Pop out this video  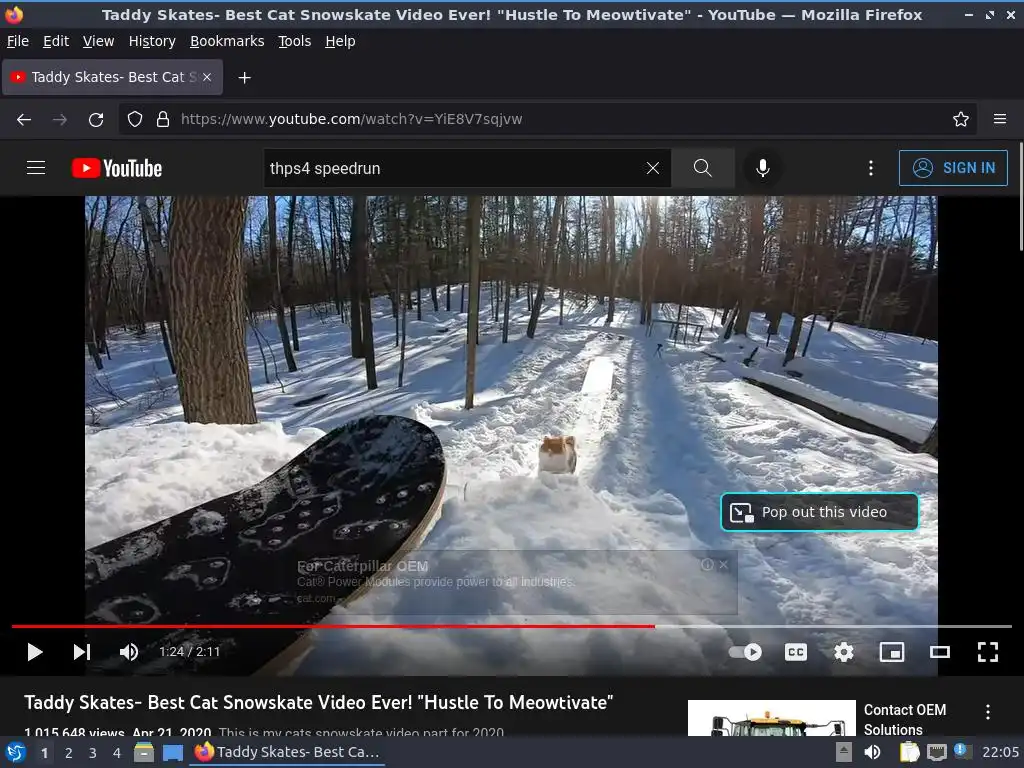pyautogui.click(x=820, y=512)
